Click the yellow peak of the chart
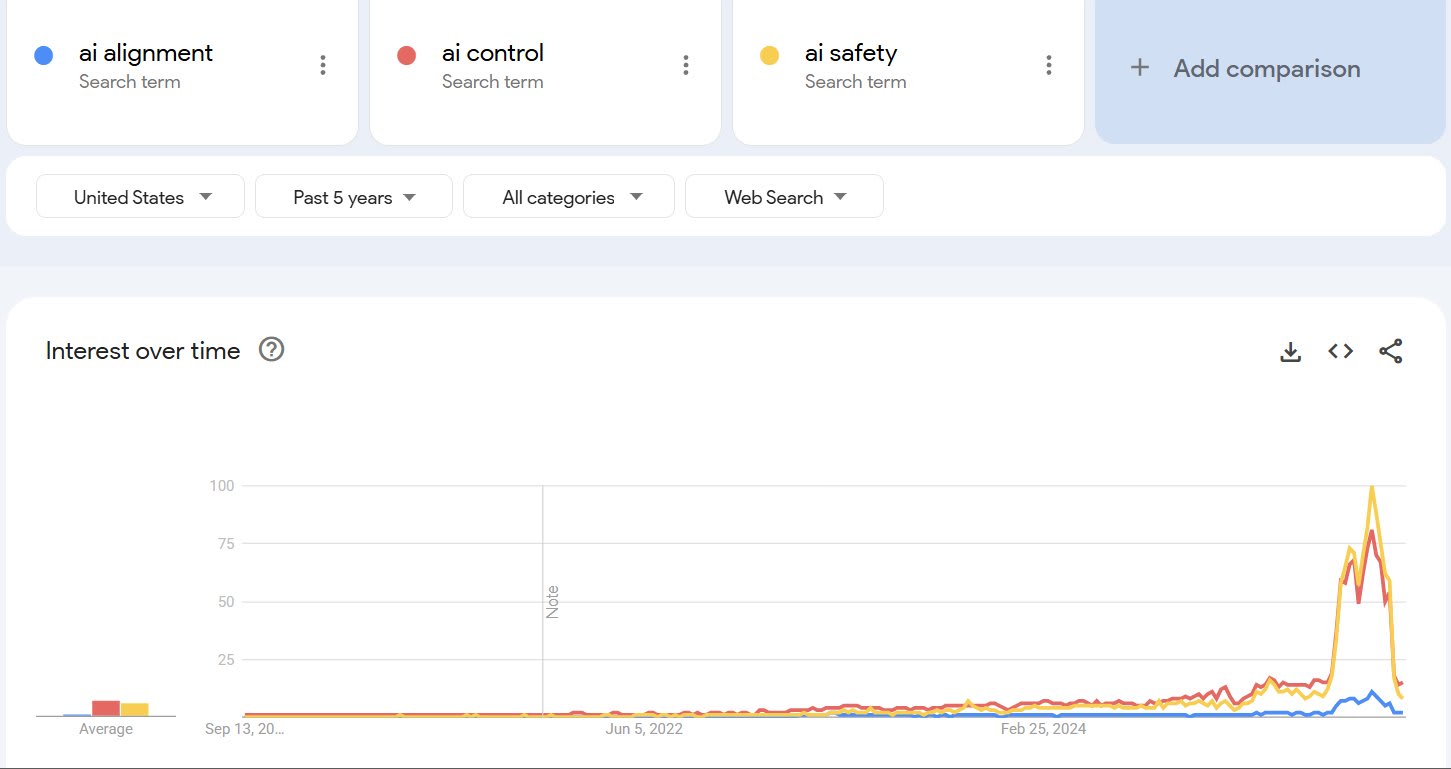Screen dimensions: 1451x769 (x=1371, y=488)
